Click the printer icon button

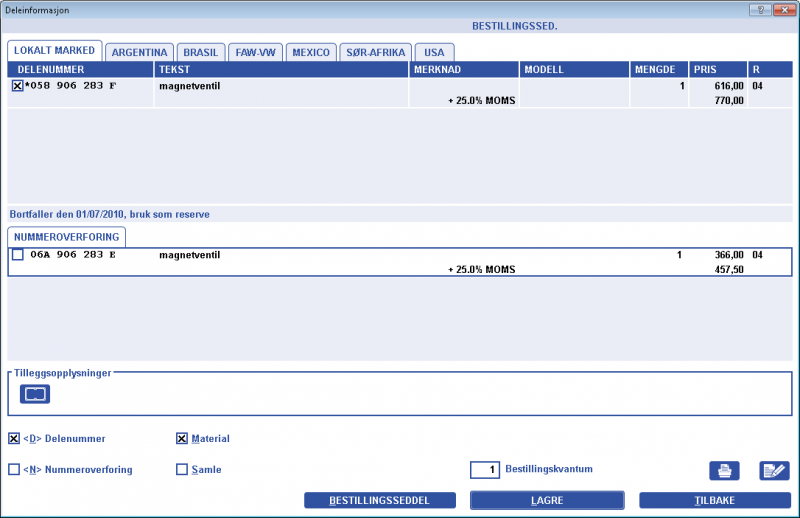point(723,471)
